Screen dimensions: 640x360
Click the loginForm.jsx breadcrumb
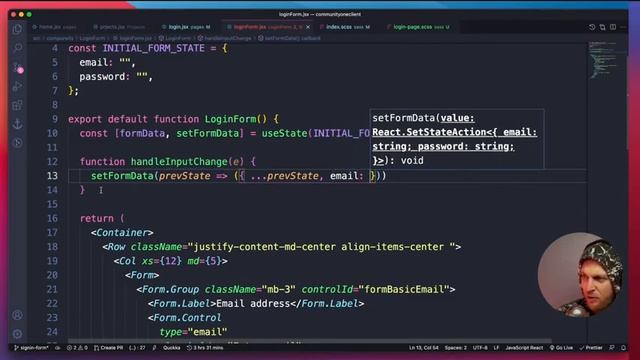[132, 38]
